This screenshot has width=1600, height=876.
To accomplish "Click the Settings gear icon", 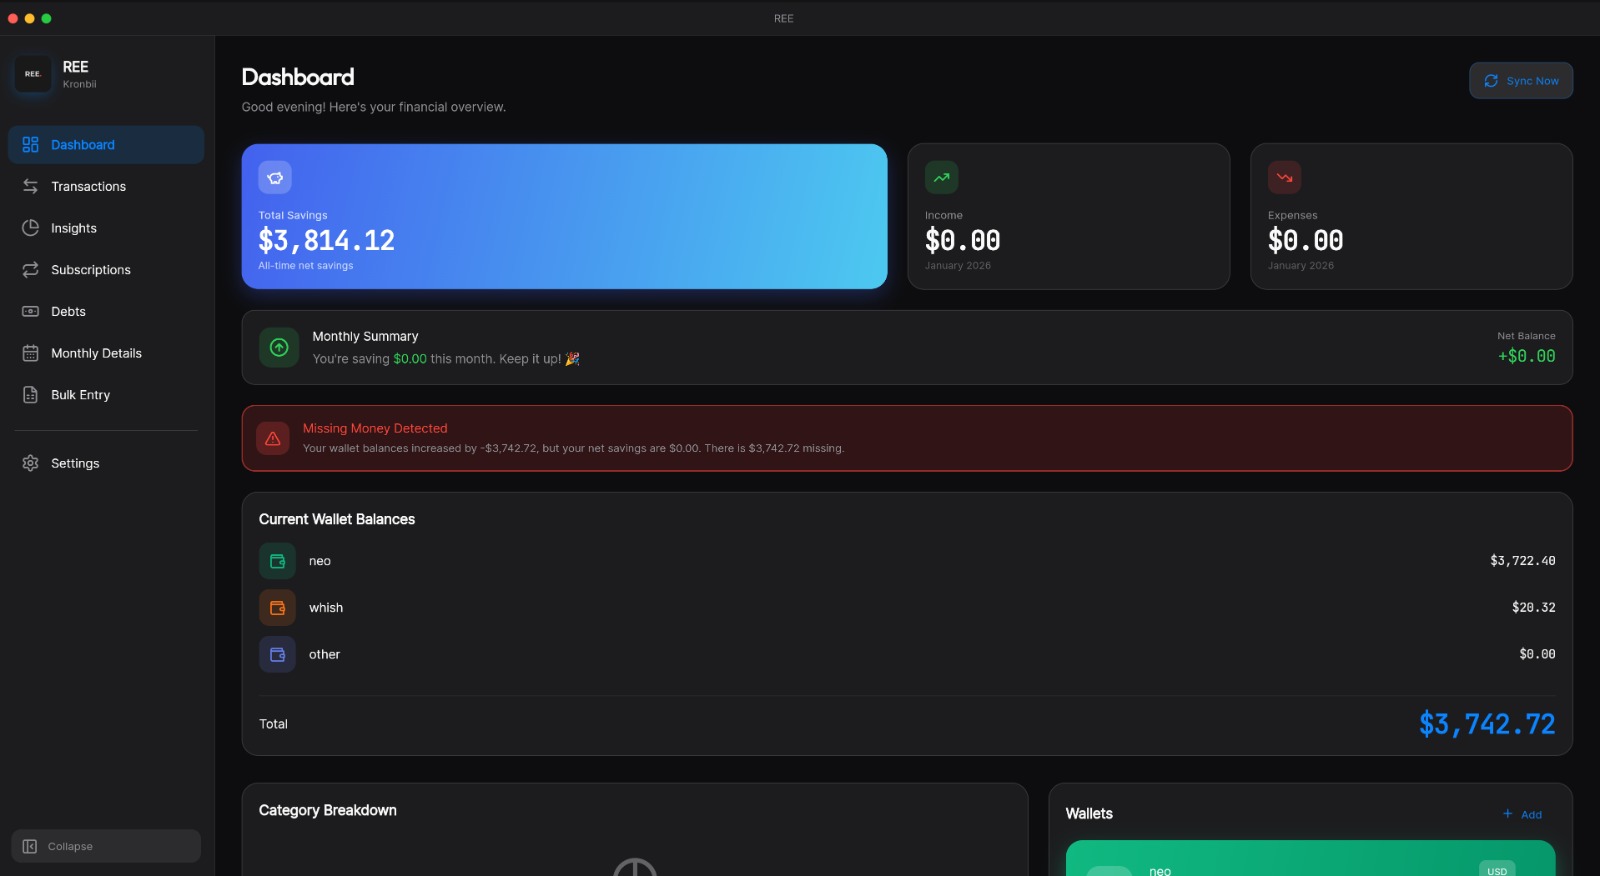I will tap(30, 463).
